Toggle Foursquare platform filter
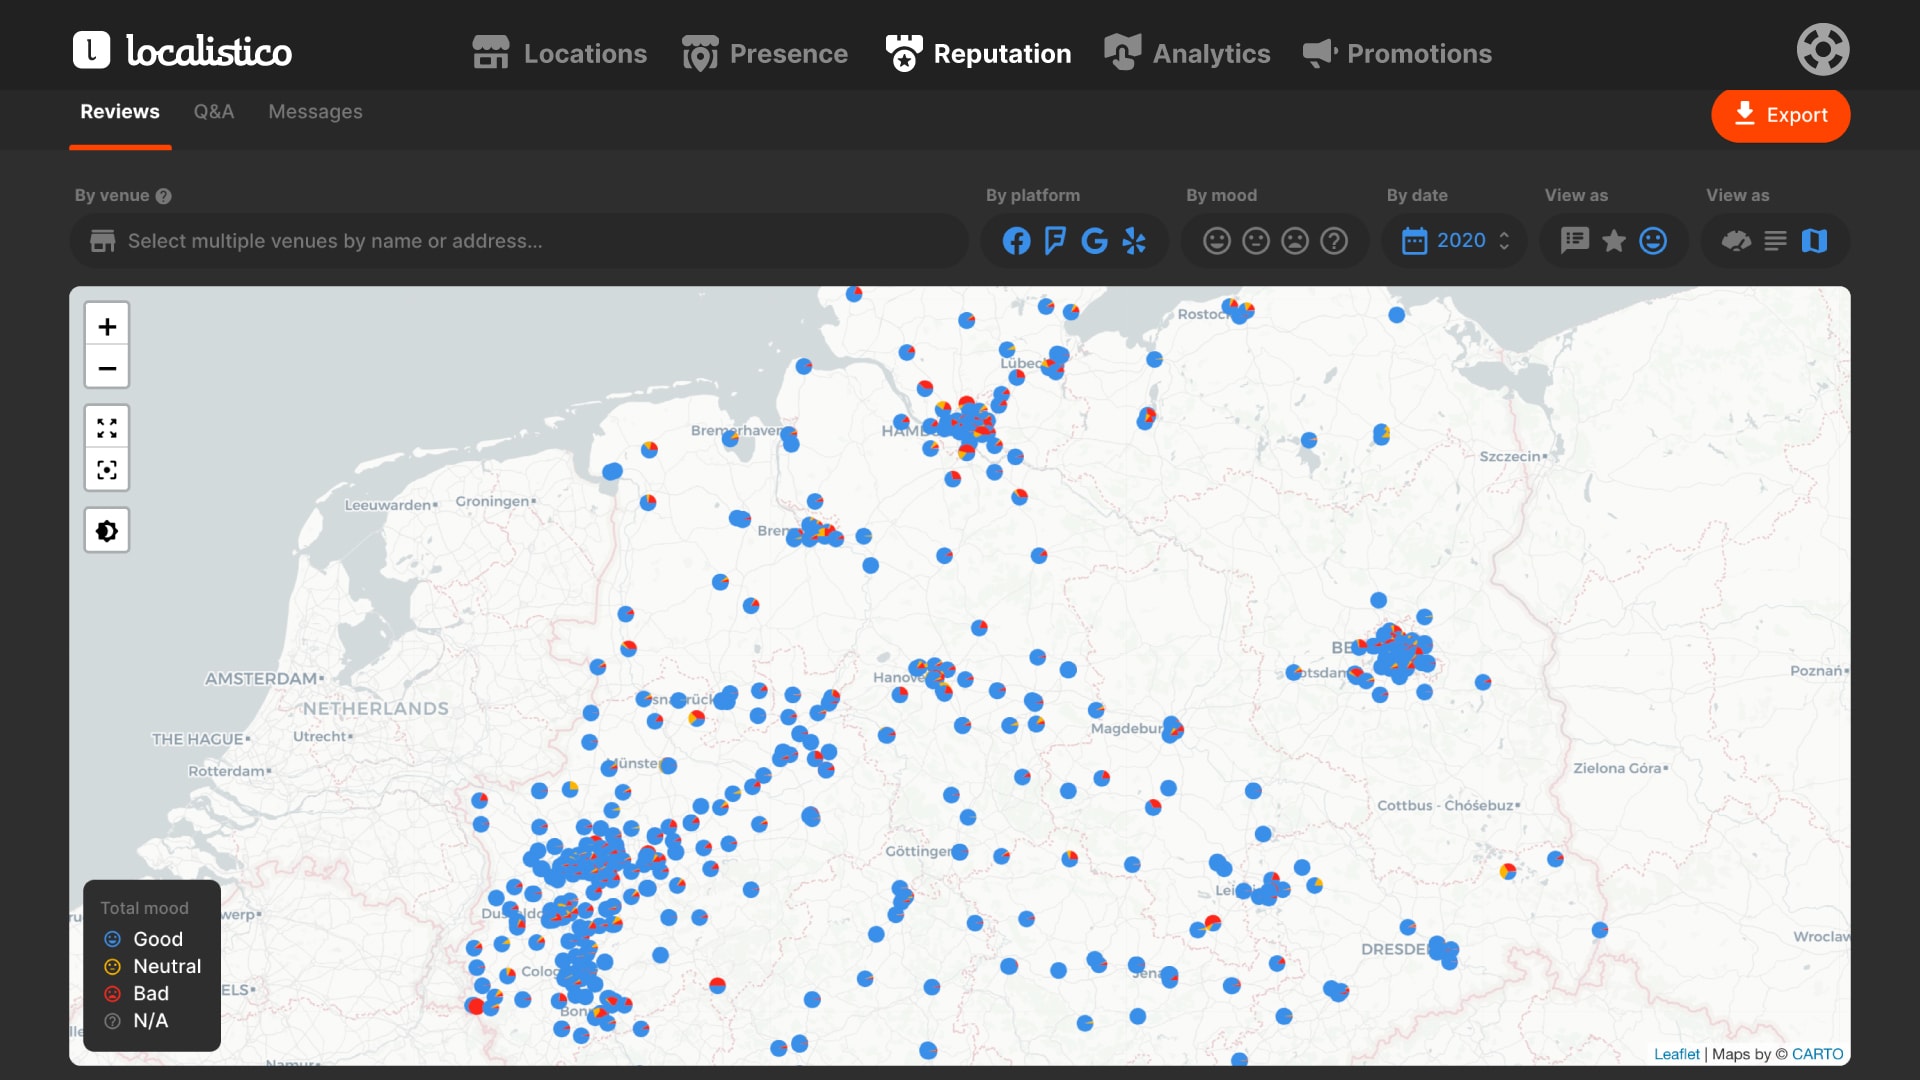The height and width of the screenshot is (1080, 1920). coord(1055,241)
